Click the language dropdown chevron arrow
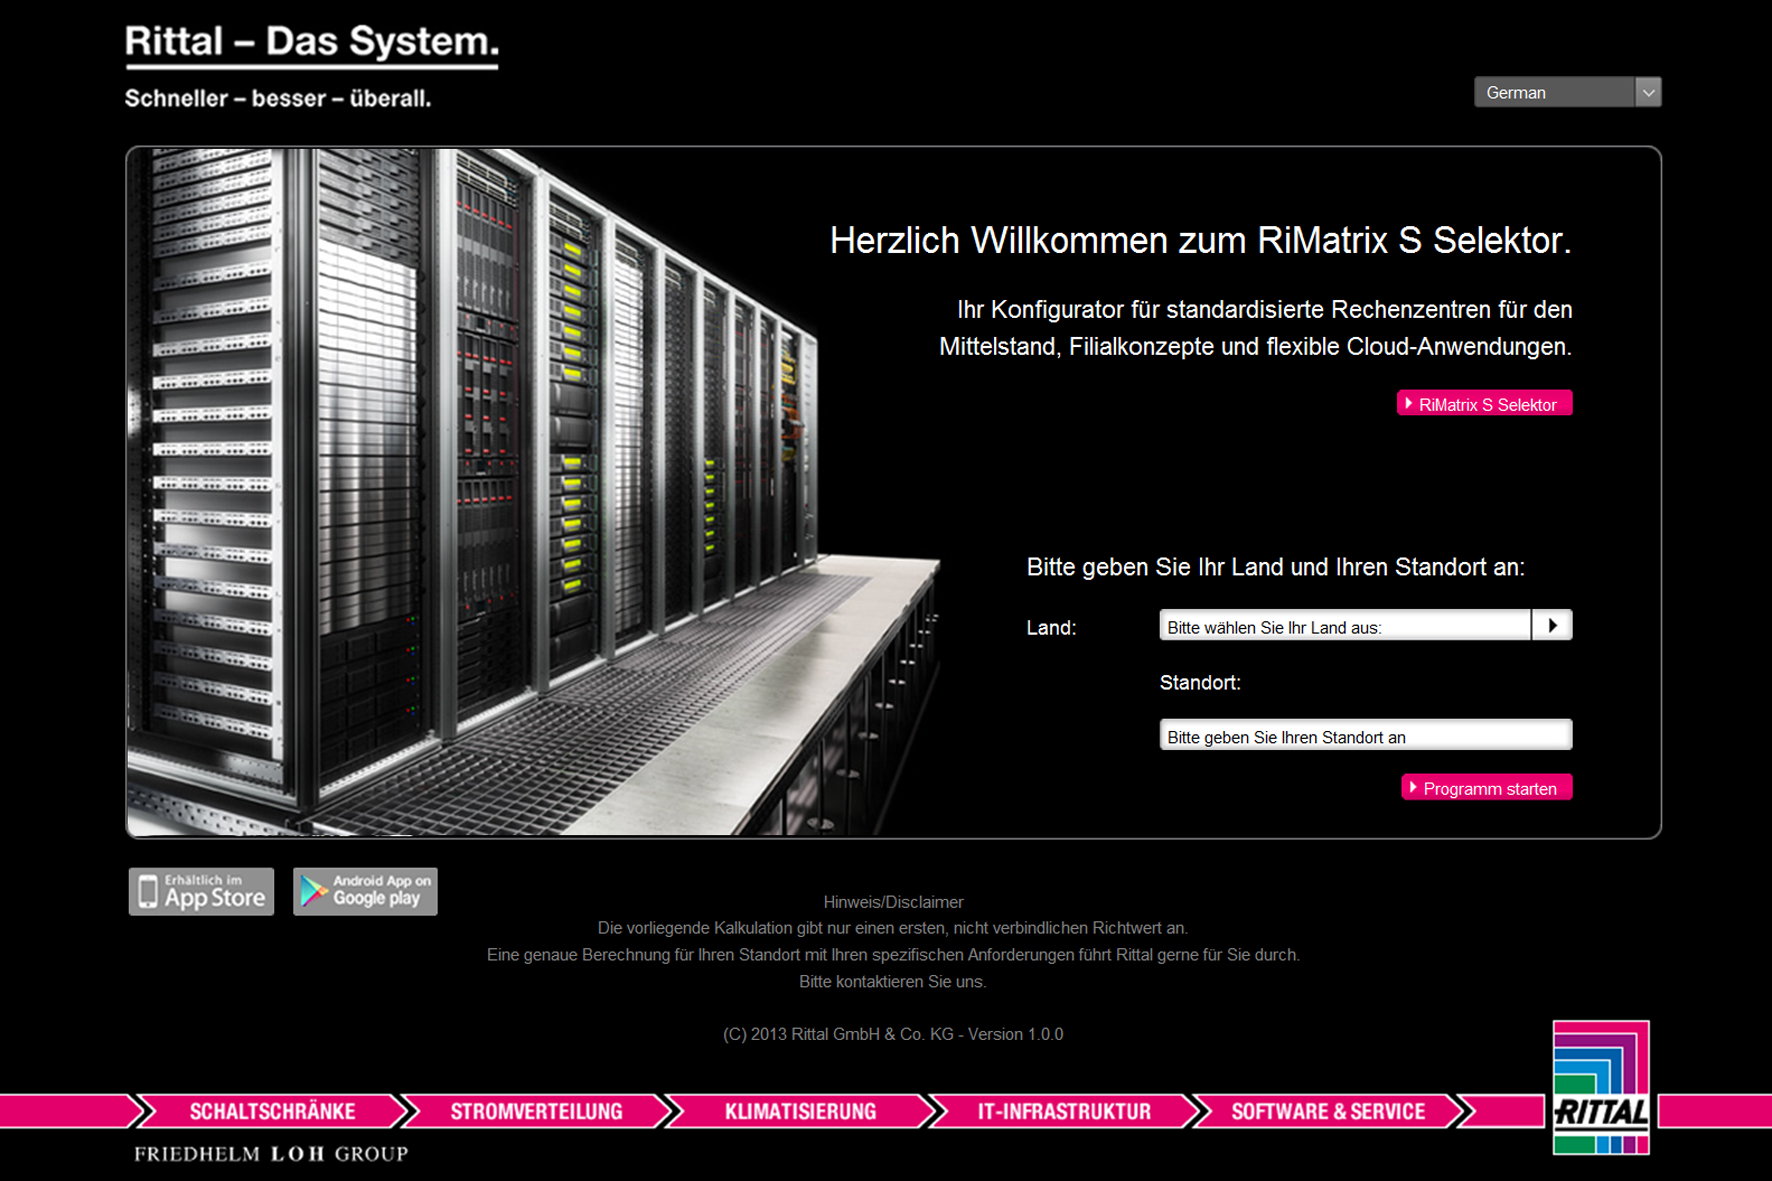The image size is (1772, 1181). [x=1648, y=92]
